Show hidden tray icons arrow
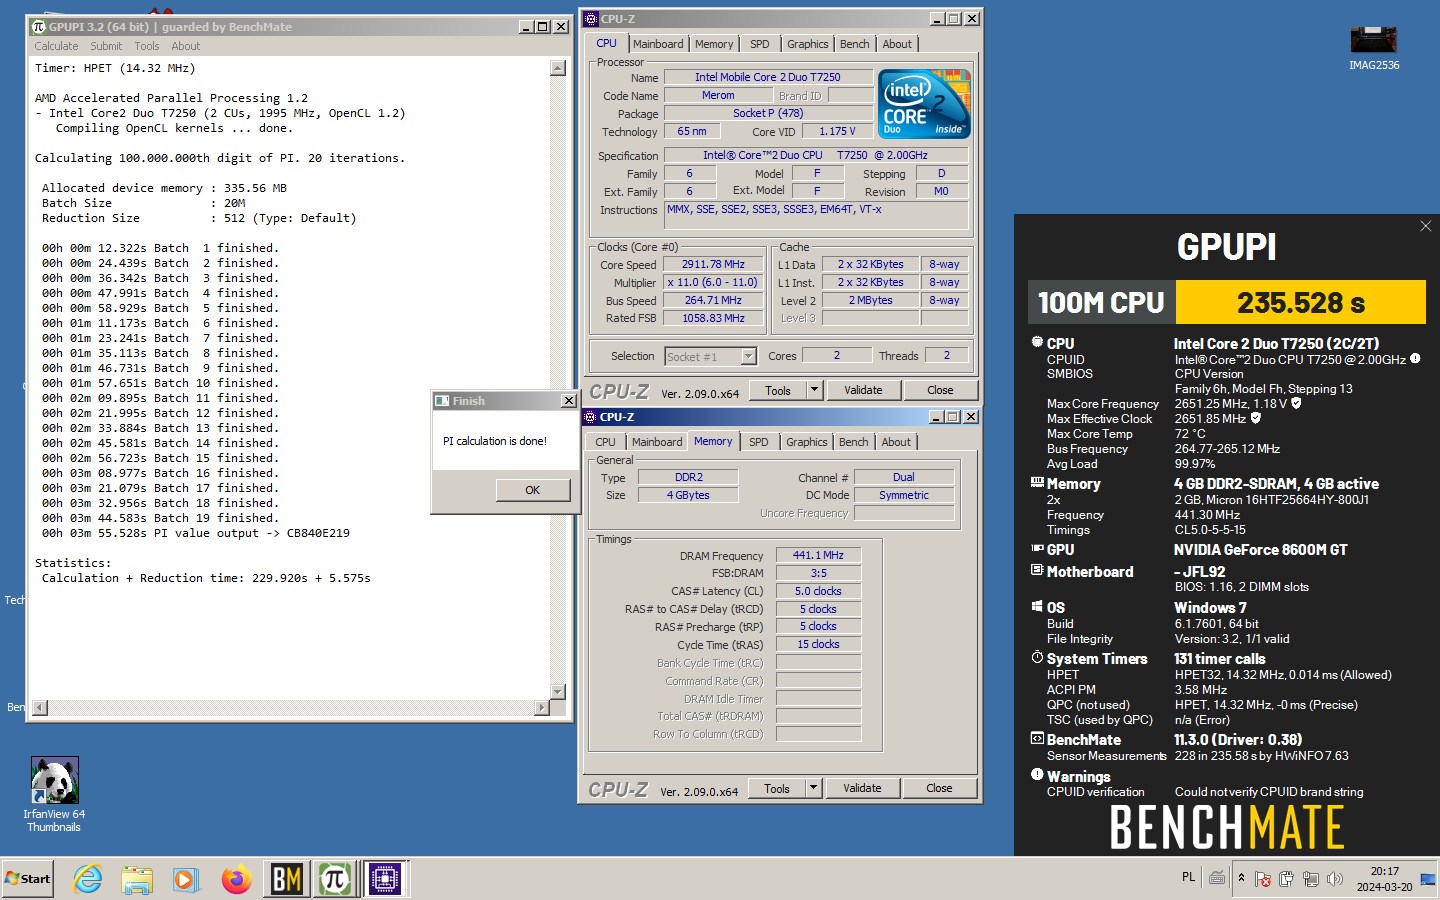This screenshot has height=900, width=1440. click(1241, 878)
